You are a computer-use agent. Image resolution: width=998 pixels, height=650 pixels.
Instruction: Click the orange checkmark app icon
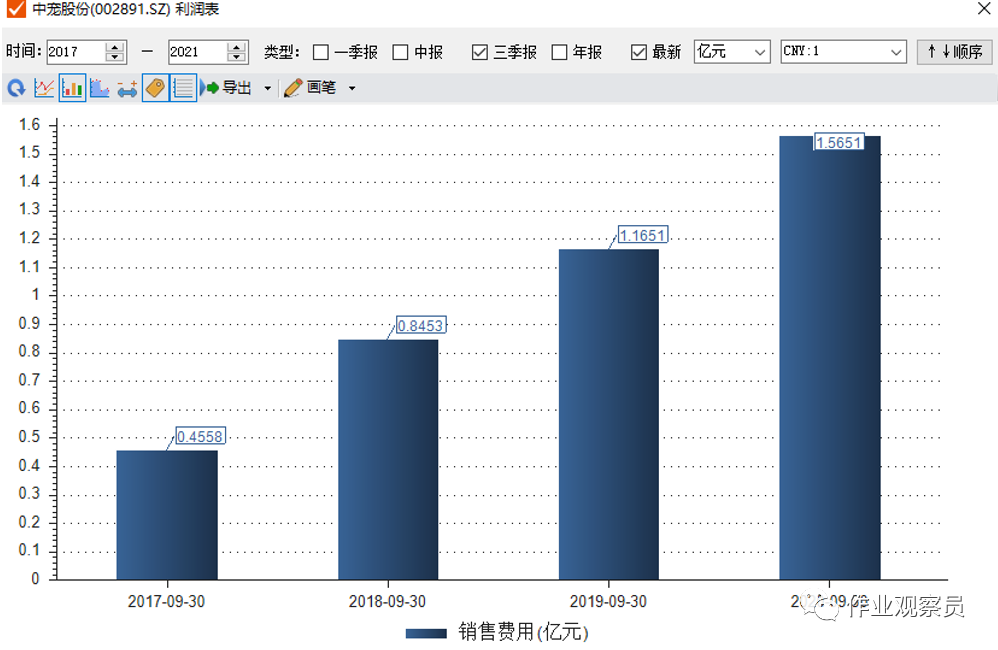point(15,9)
